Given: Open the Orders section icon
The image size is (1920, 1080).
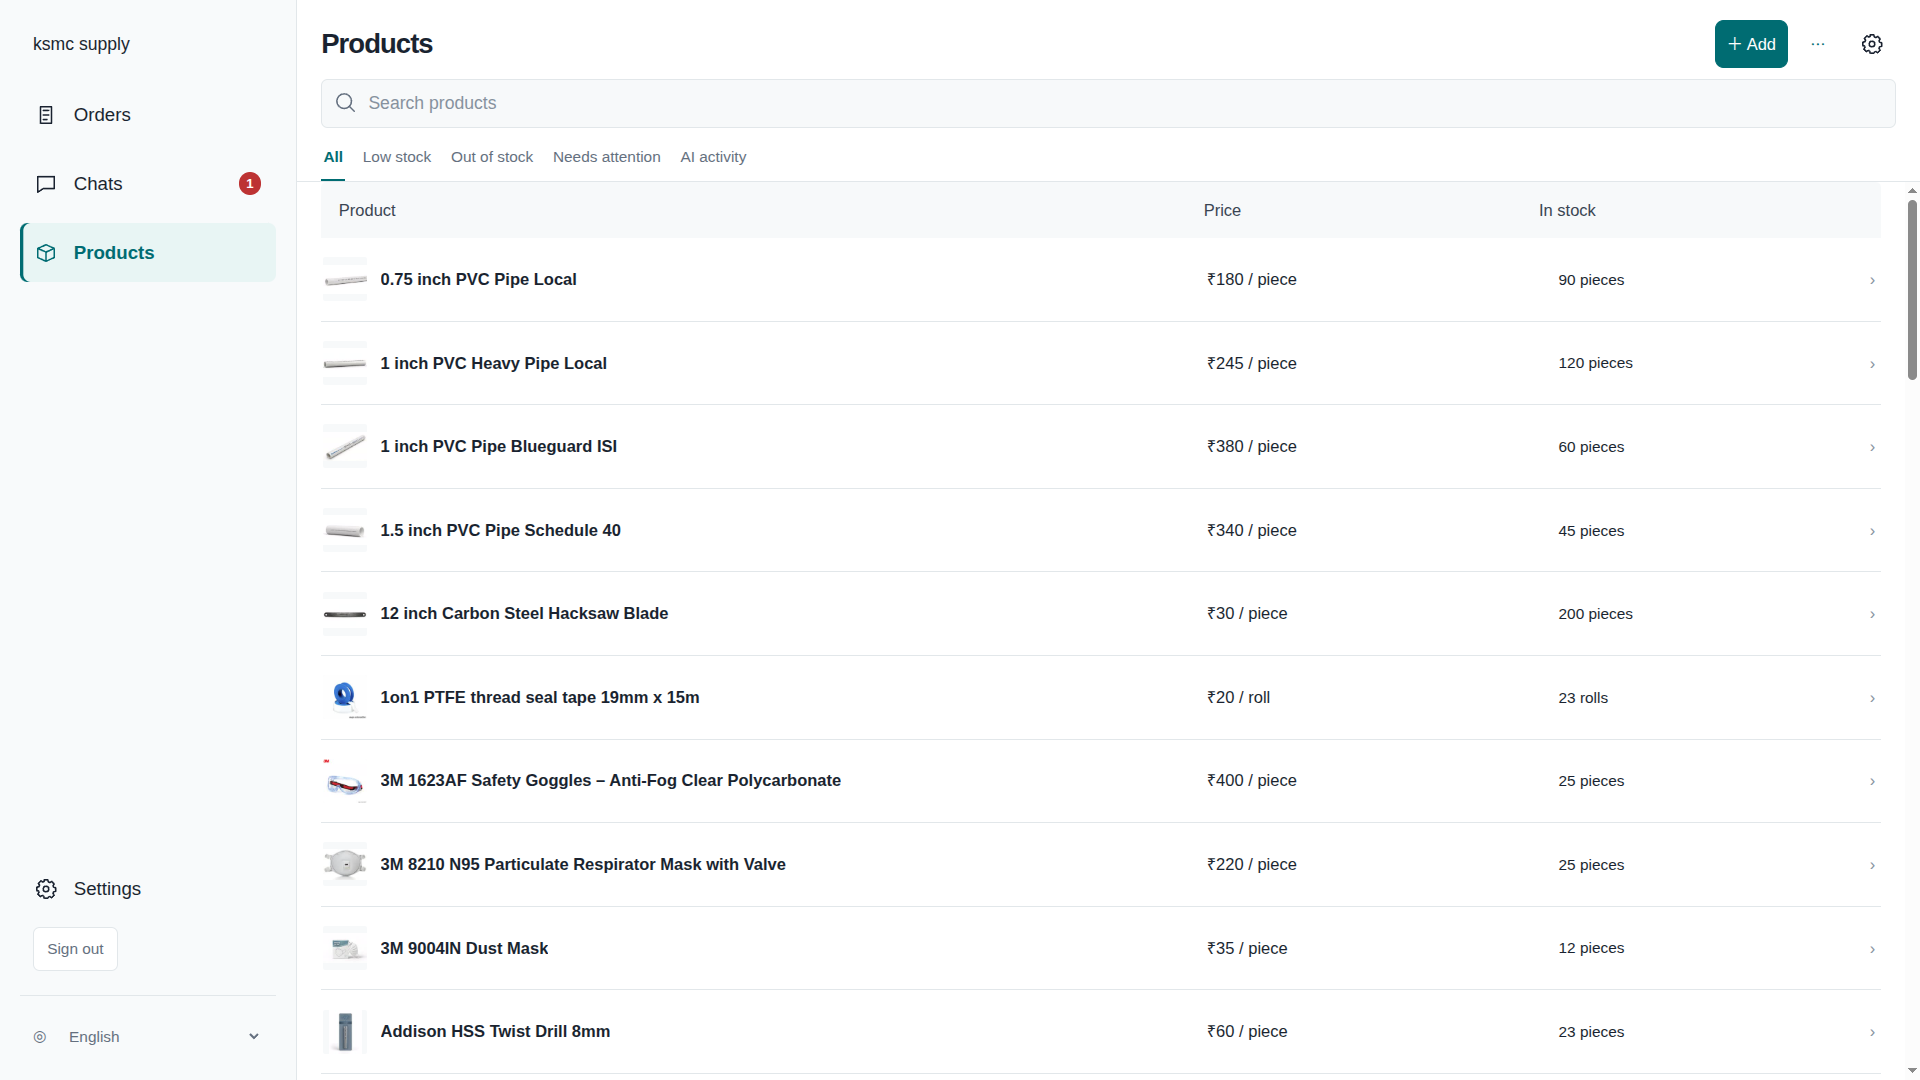Looking at the screenshot, I should click(46, 115).
